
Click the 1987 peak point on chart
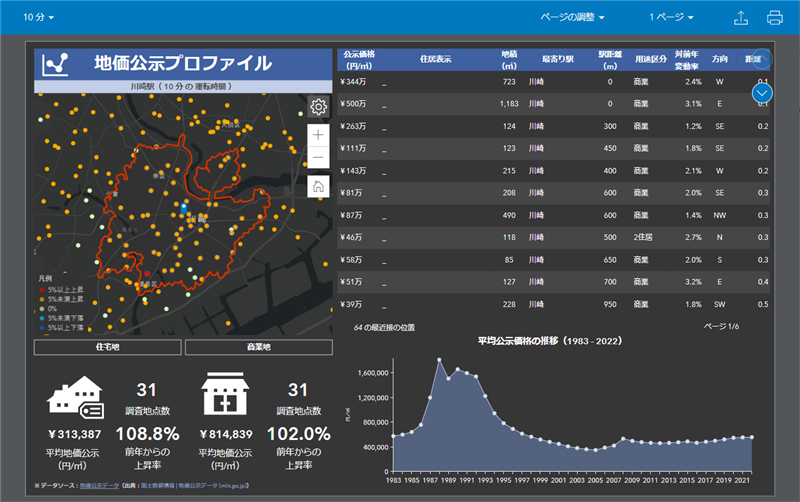click(438, 359)
